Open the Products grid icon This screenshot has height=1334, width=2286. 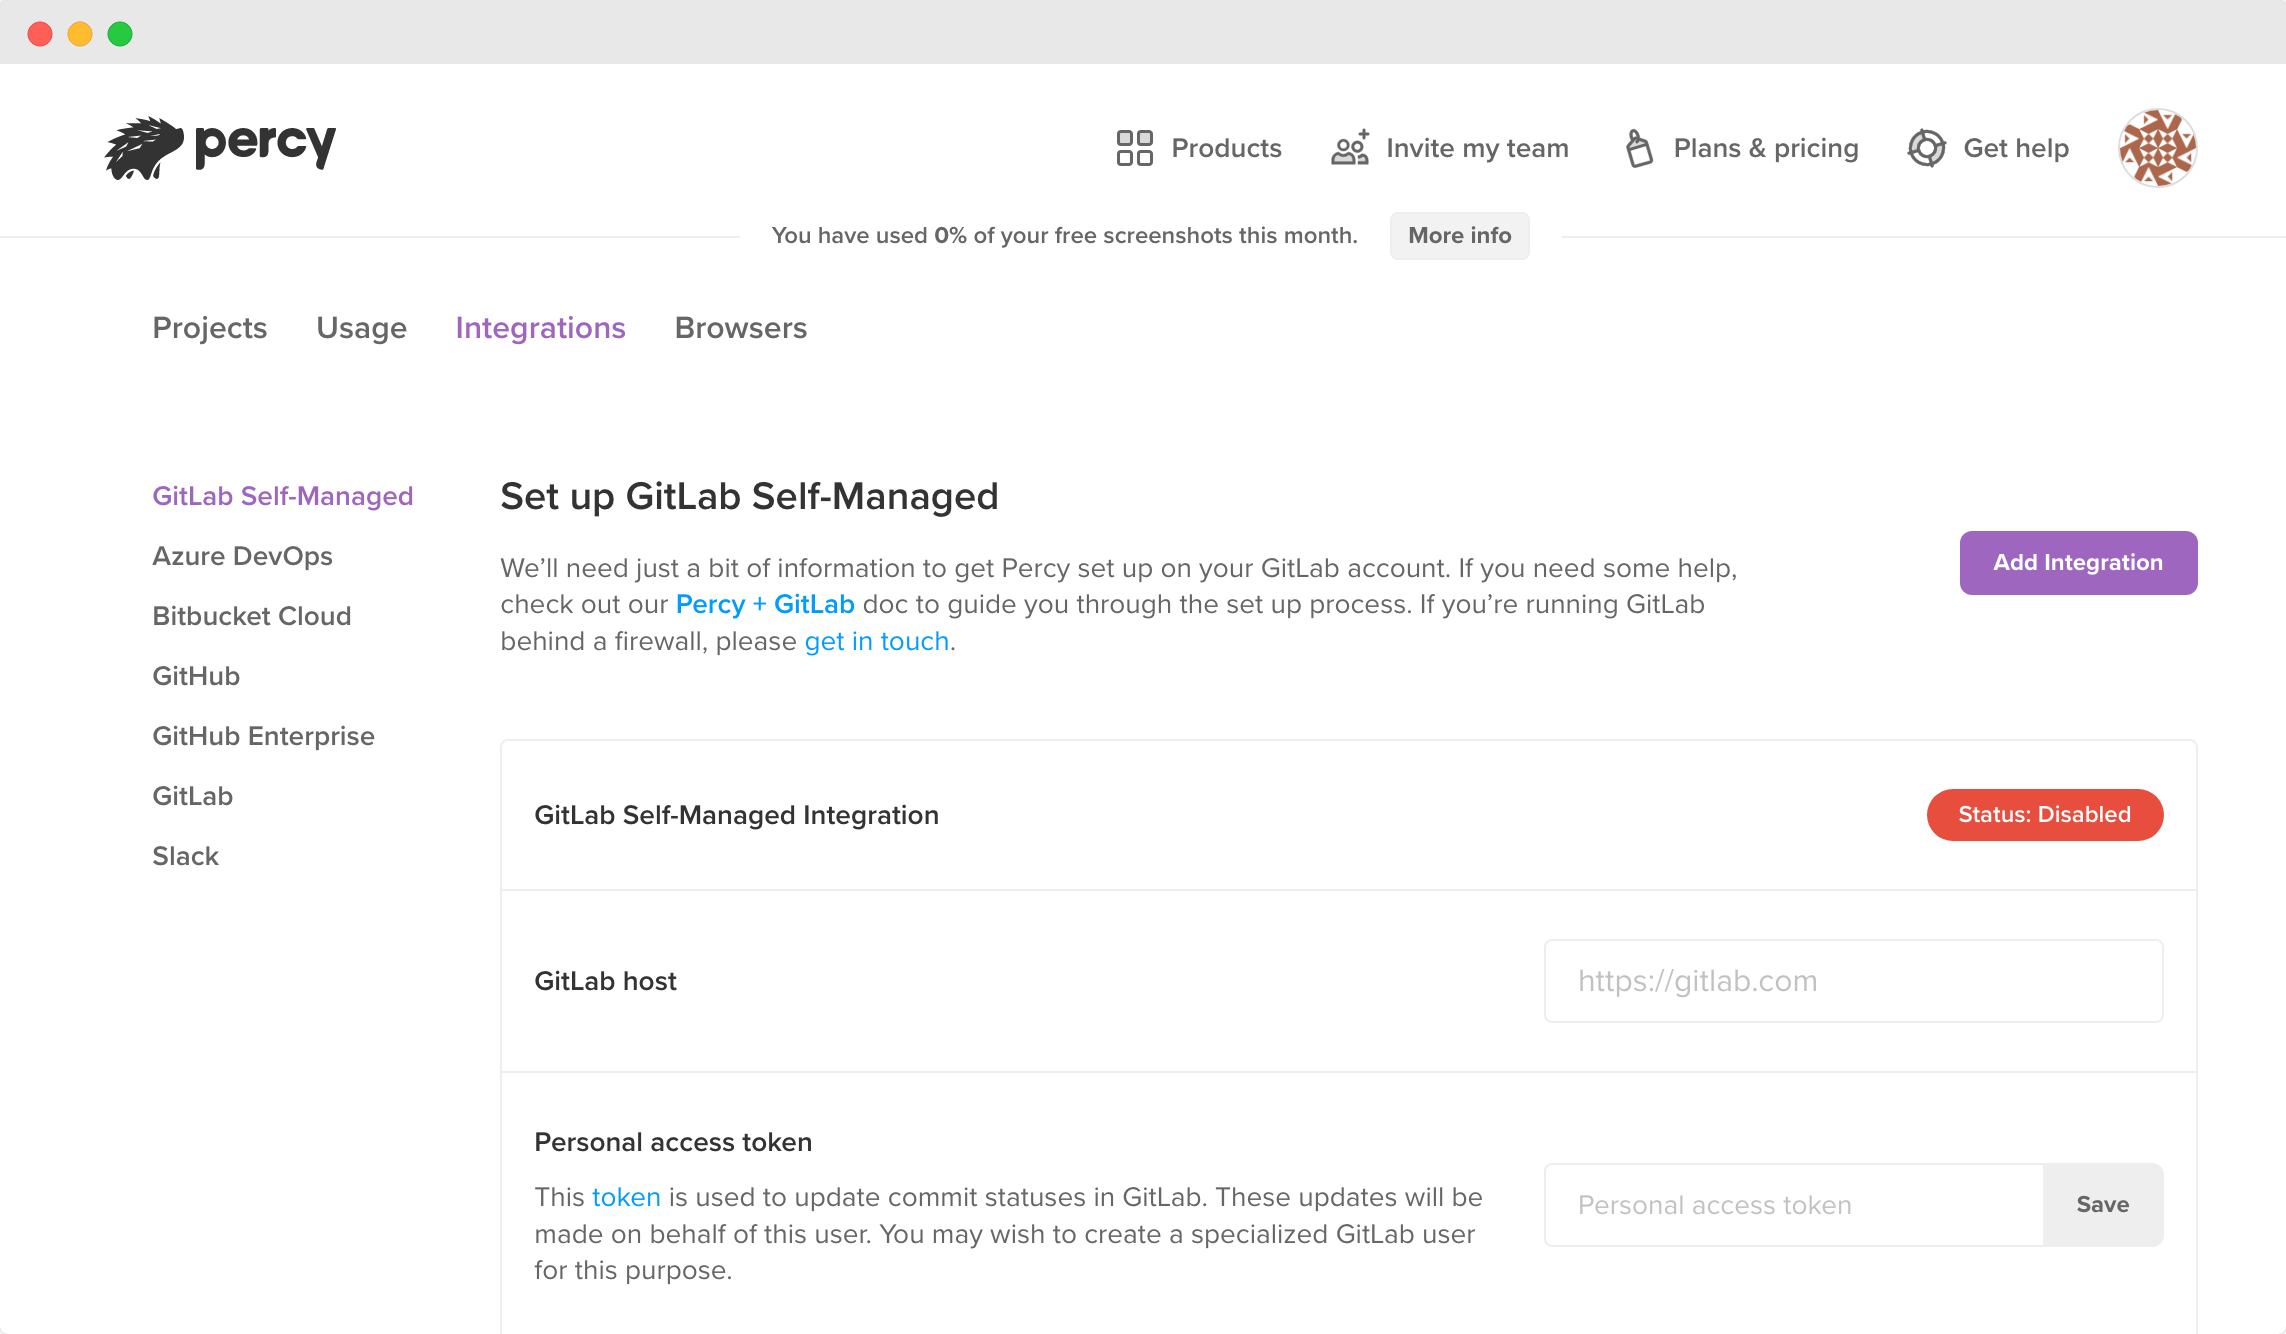coord(1134,148)
